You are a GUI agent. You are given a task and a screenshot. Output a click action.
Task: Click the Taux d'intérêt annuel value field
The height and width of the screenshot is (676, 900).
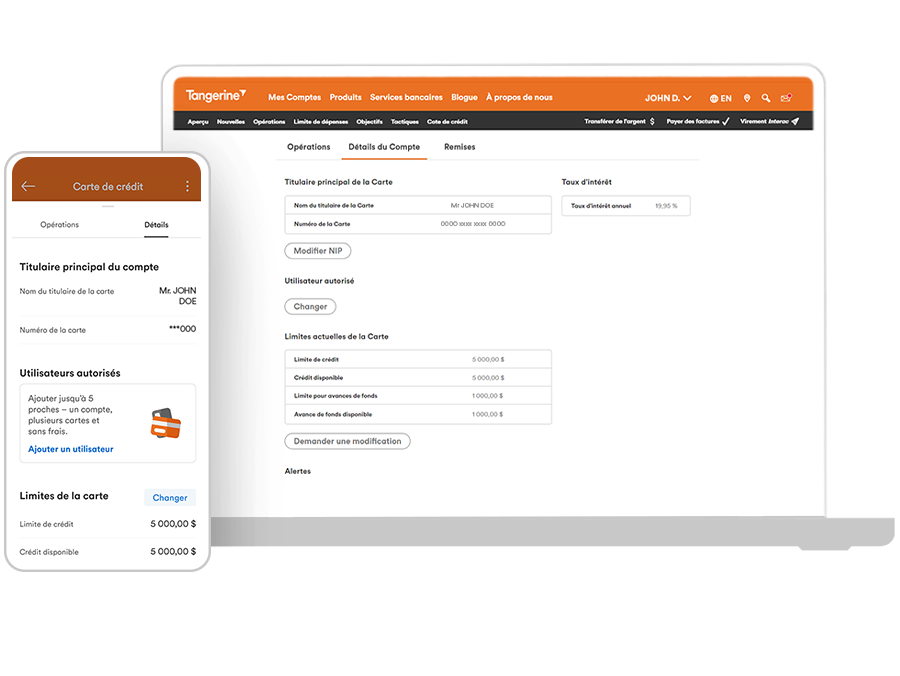tap(626, 204)
